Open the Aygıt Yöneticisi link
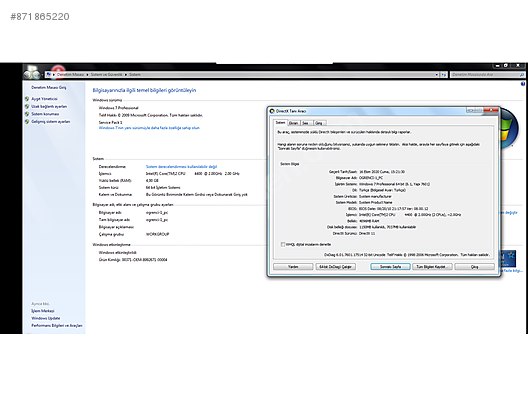 click(44, 99)
